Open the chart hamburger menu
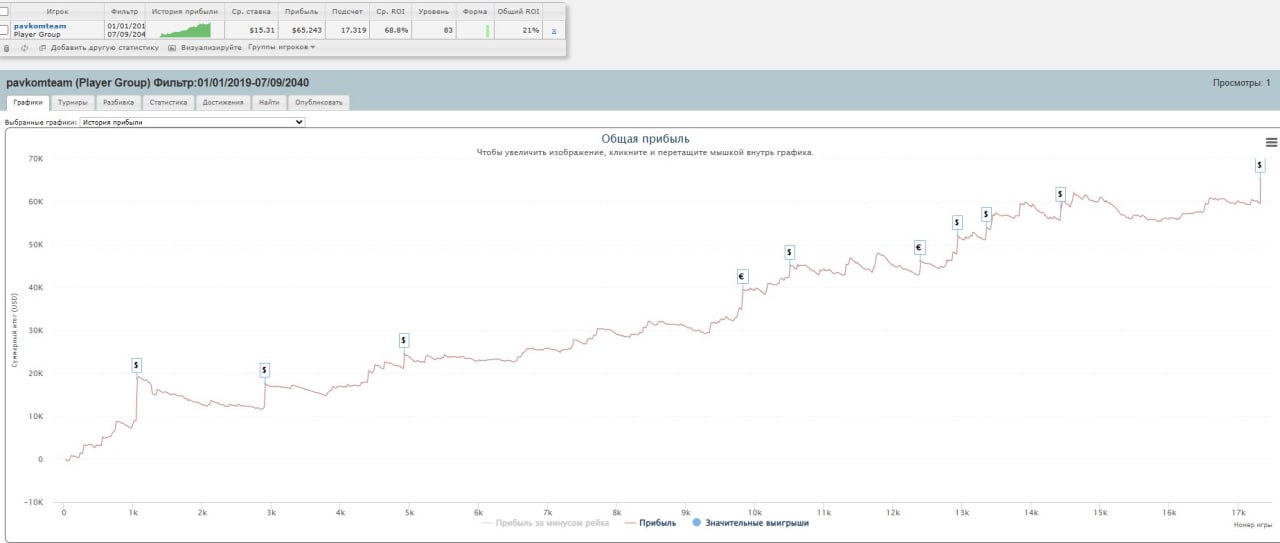Image resolution: width=1280 pixels, height=543 pixels. pos(1271,142)
